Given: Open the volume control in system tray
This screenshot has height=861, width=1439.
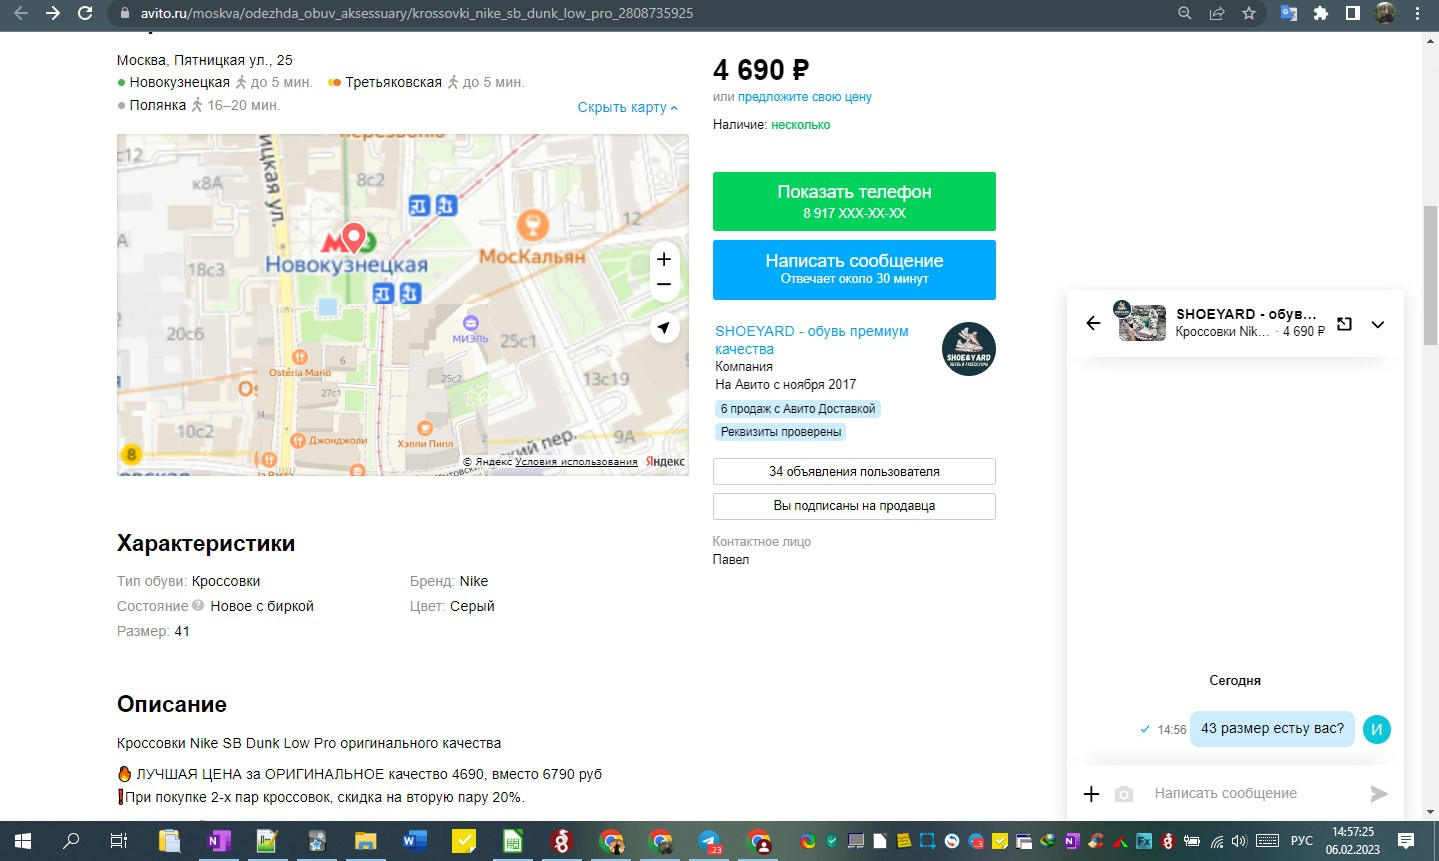Looking at the screenshot, I should [x=1239, y=841].
